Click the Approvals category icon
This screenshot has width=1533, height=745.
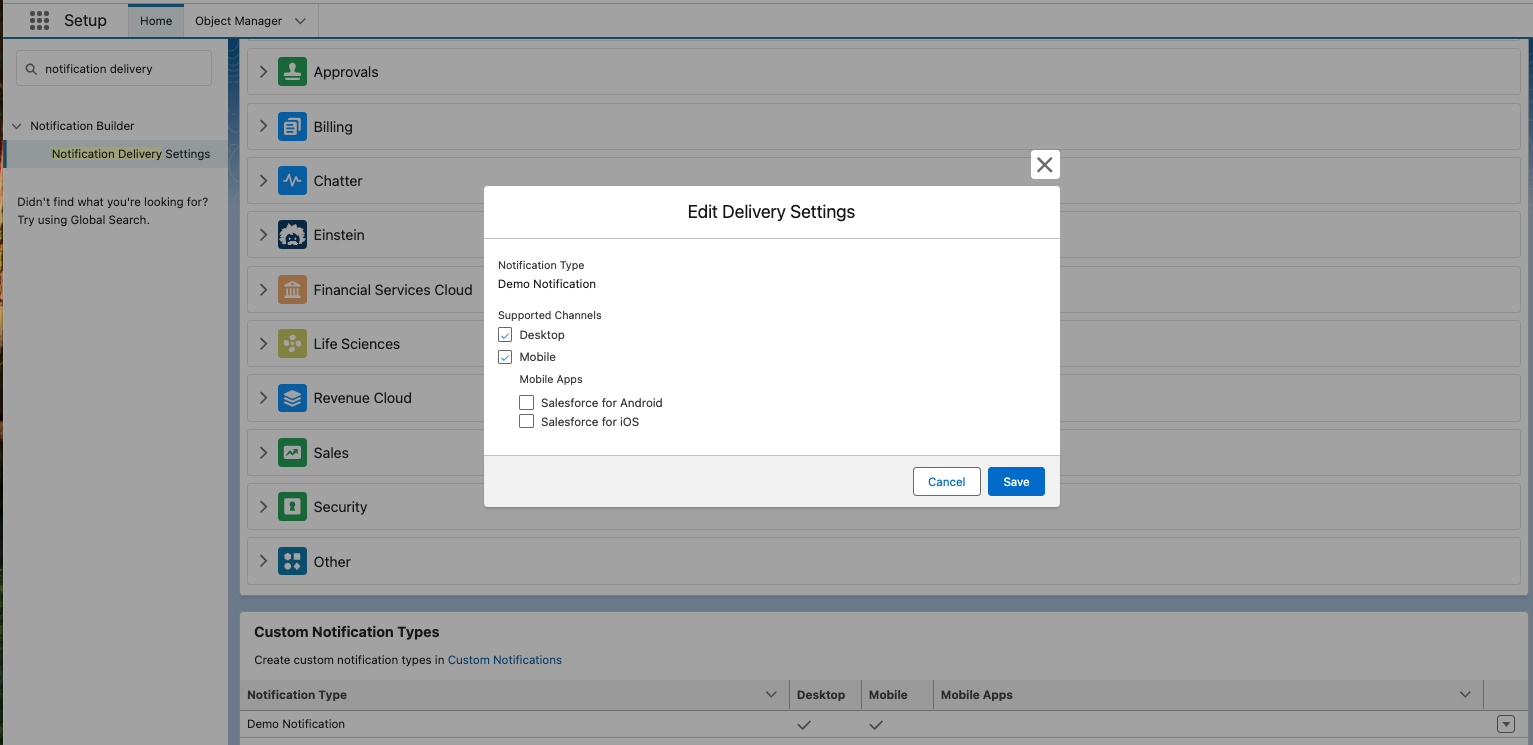[x=291, y=71]
